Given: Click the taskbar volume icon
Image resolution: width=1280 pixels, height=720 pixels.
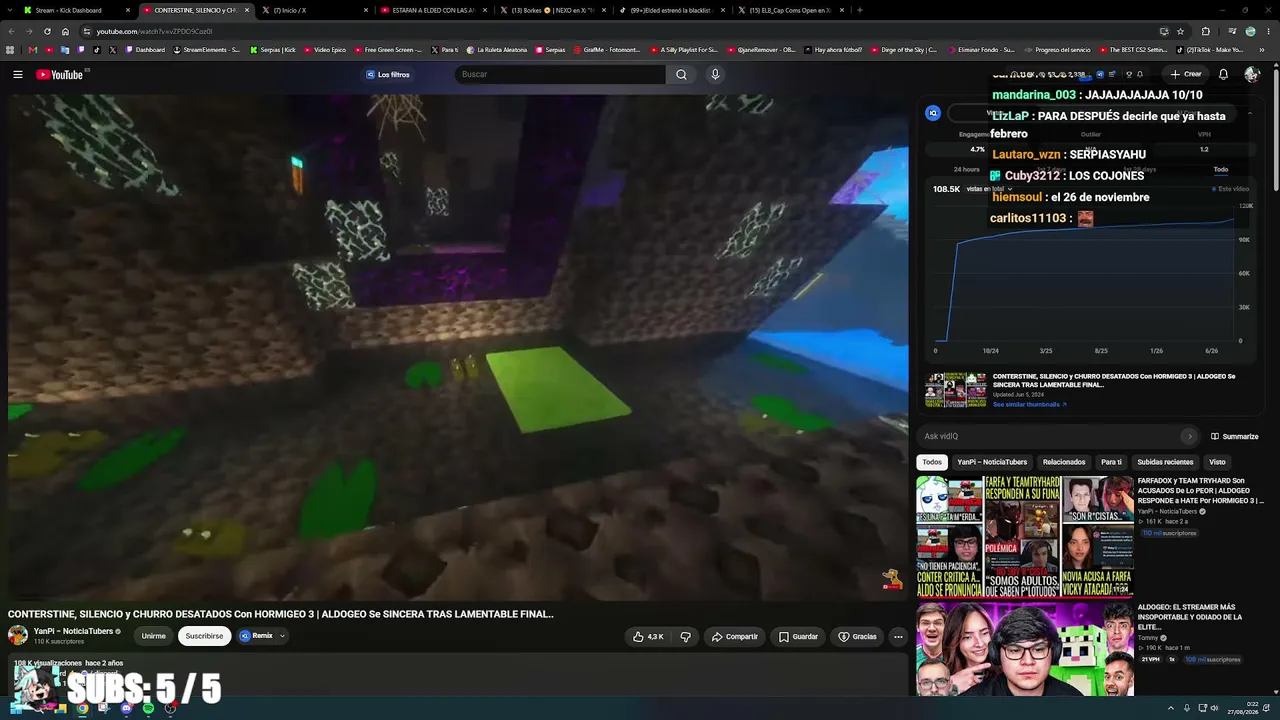Looking at the screenshot, I should coord(1214,708).
